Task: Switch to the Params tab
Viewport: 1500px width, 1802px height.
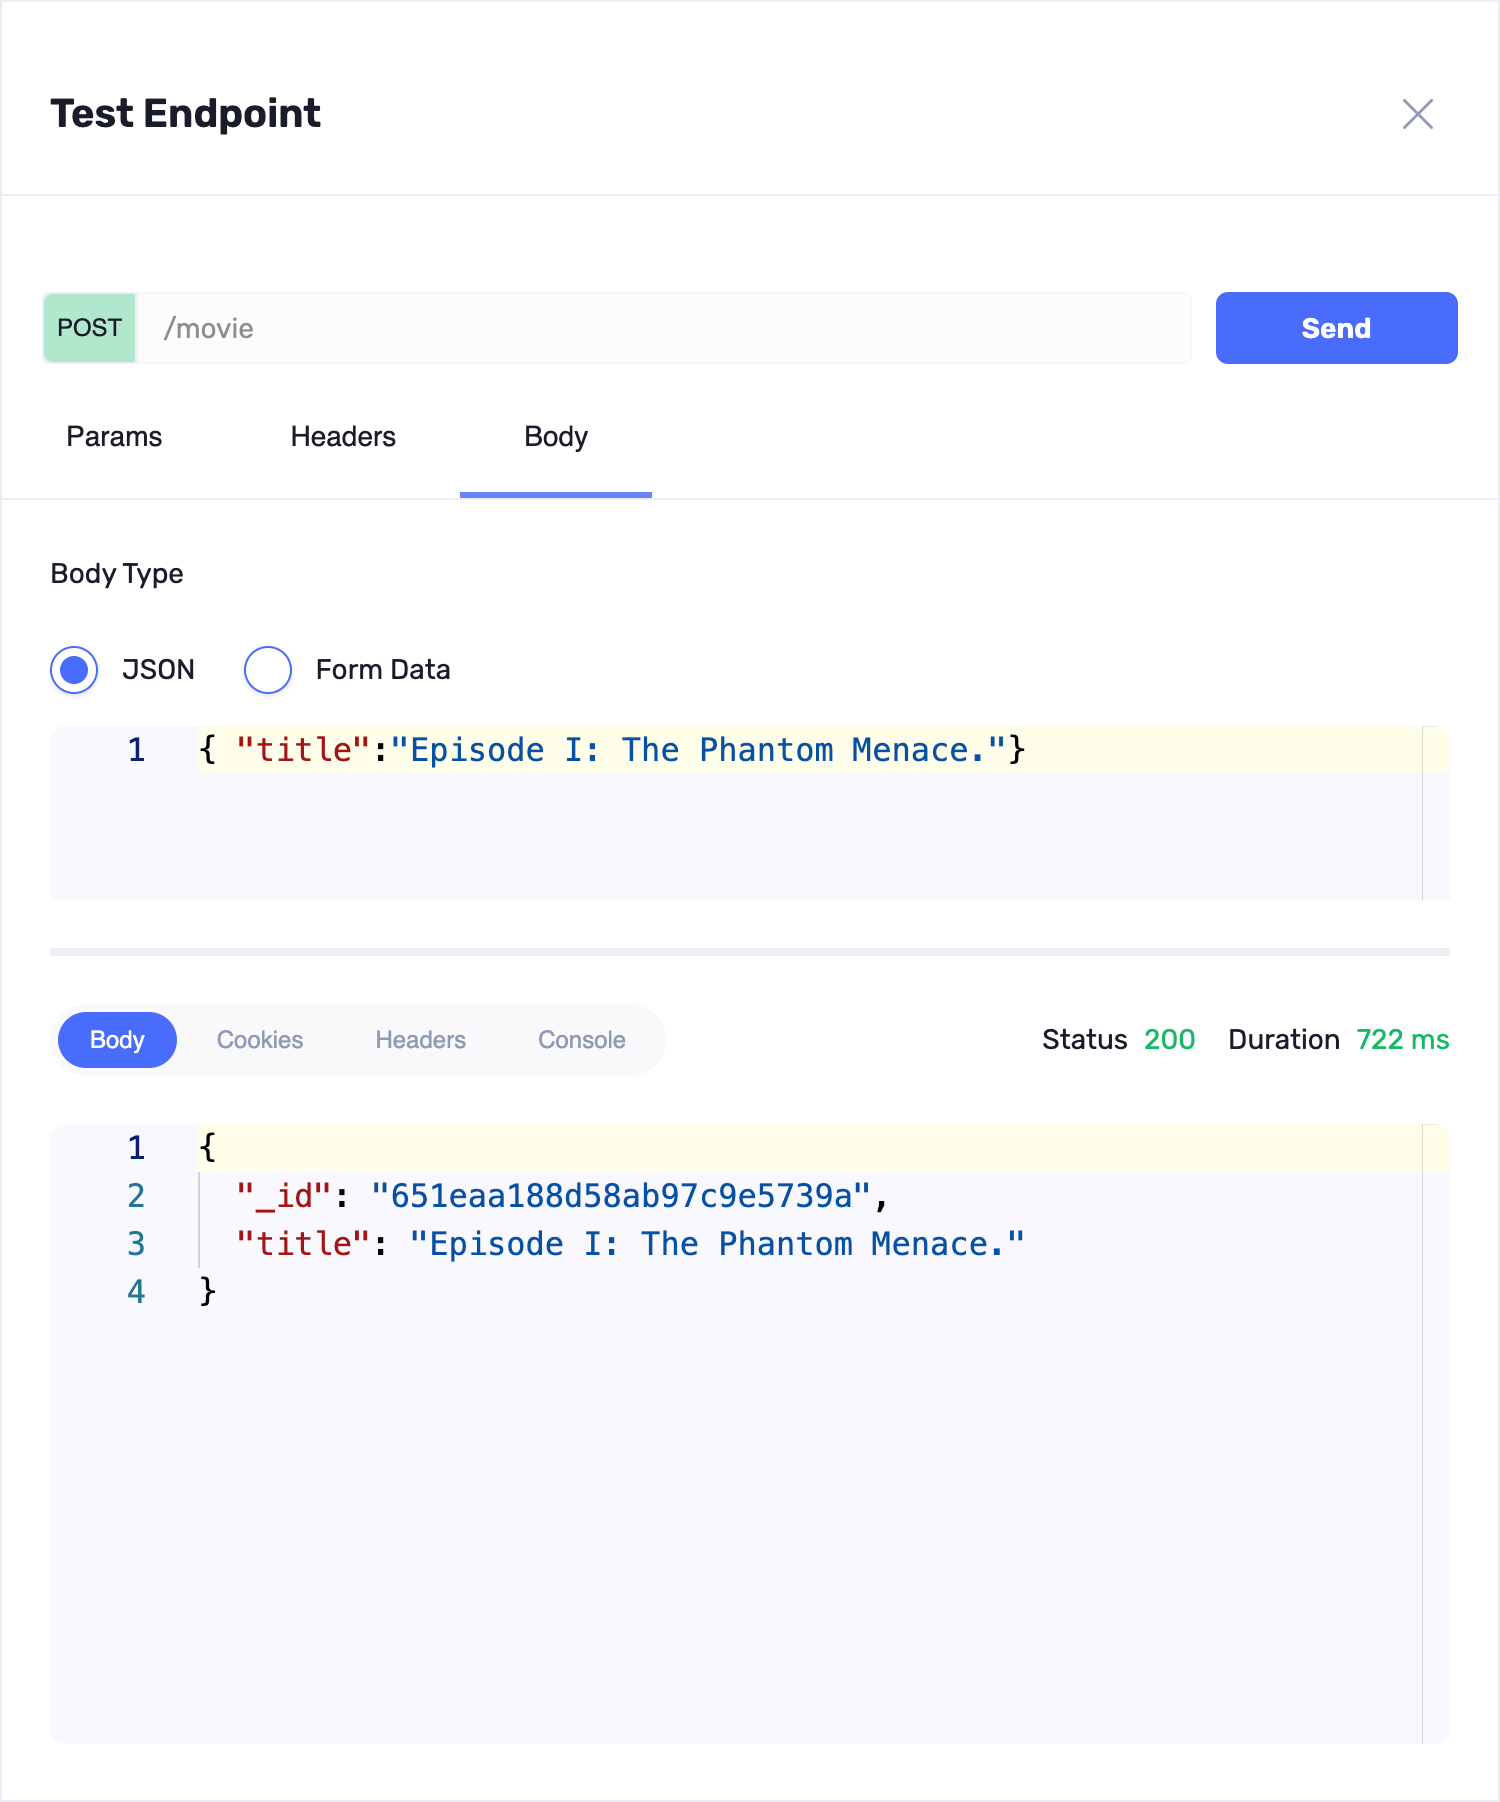Action: 114,437
